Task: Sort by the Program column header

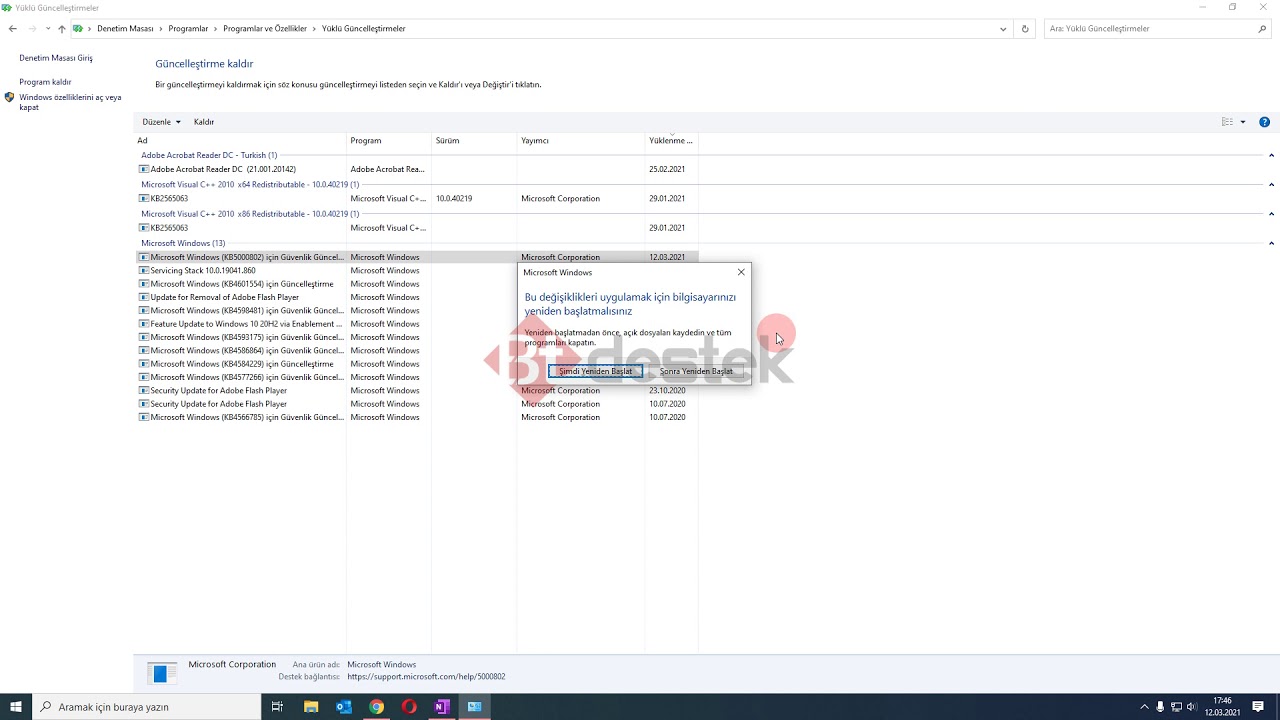Action: pos(389,141)
